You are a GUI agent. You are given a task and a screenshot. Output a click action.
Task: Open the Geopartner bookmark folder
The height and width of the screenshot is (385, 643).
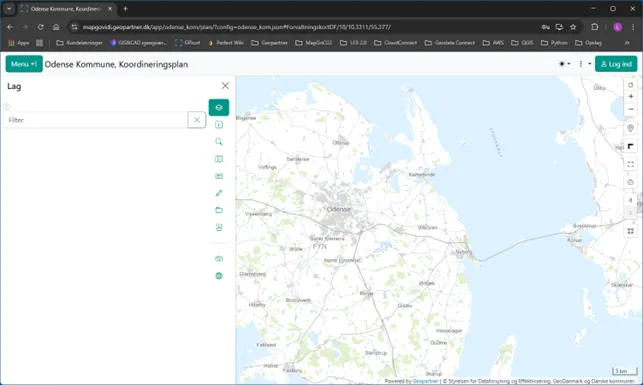click(x=269, y=43)
